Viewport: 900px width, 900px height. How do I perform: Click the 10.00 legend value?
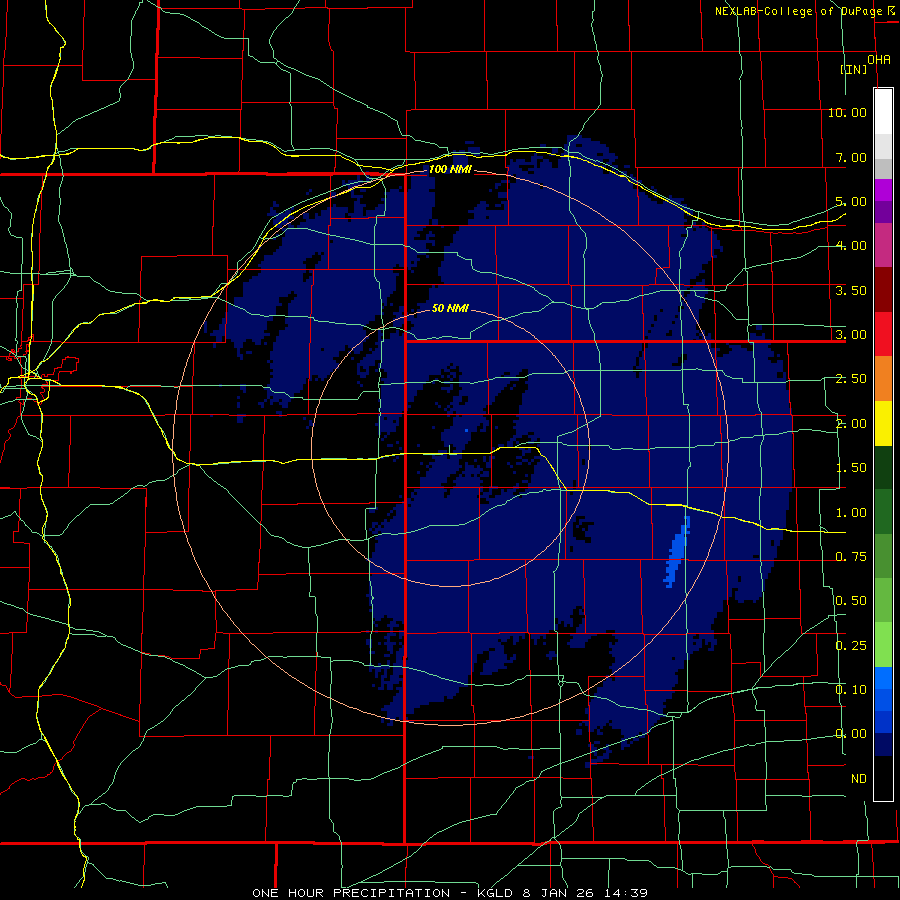[x=847, y=112]
